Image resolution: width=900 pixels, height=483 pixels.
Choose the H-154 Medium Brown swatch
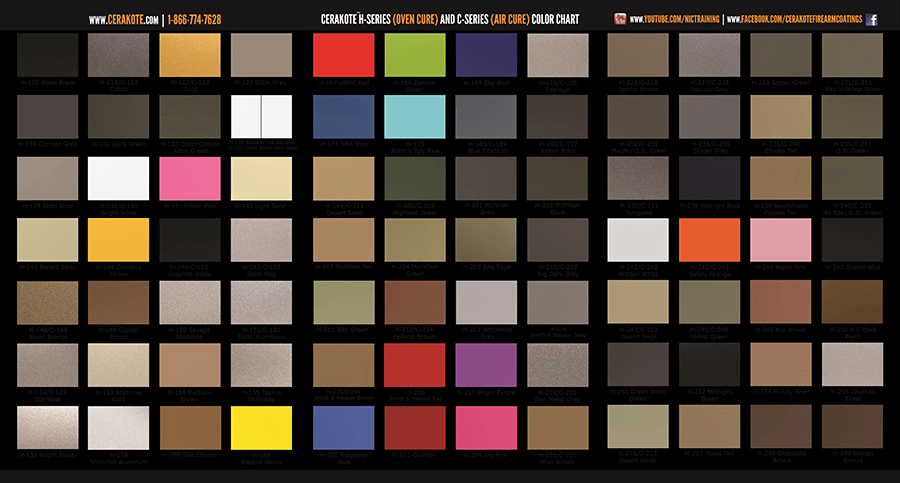click(190, 365)
